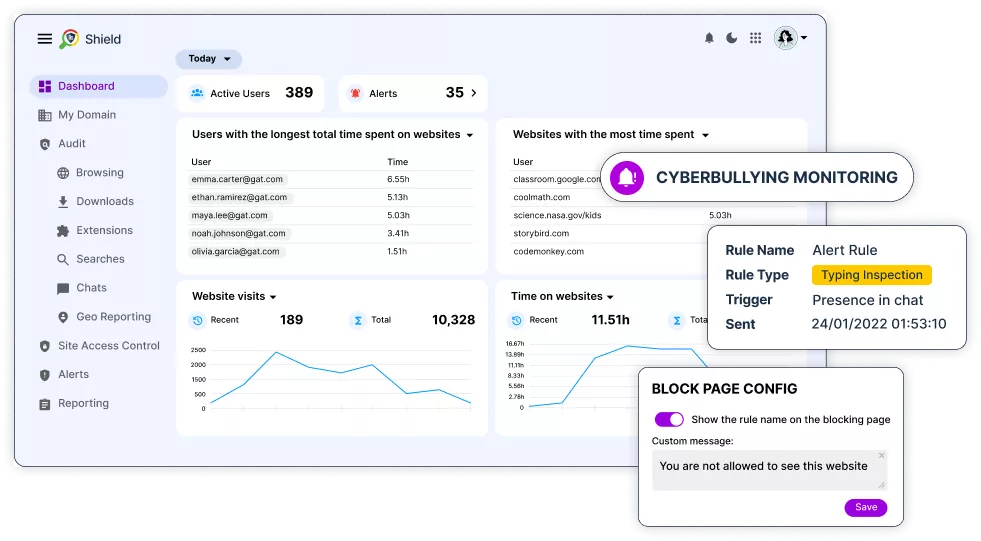Viewport: 981px width, 541px height.
Task: Open the Alerts card showing 35
Action: (412, 93)
